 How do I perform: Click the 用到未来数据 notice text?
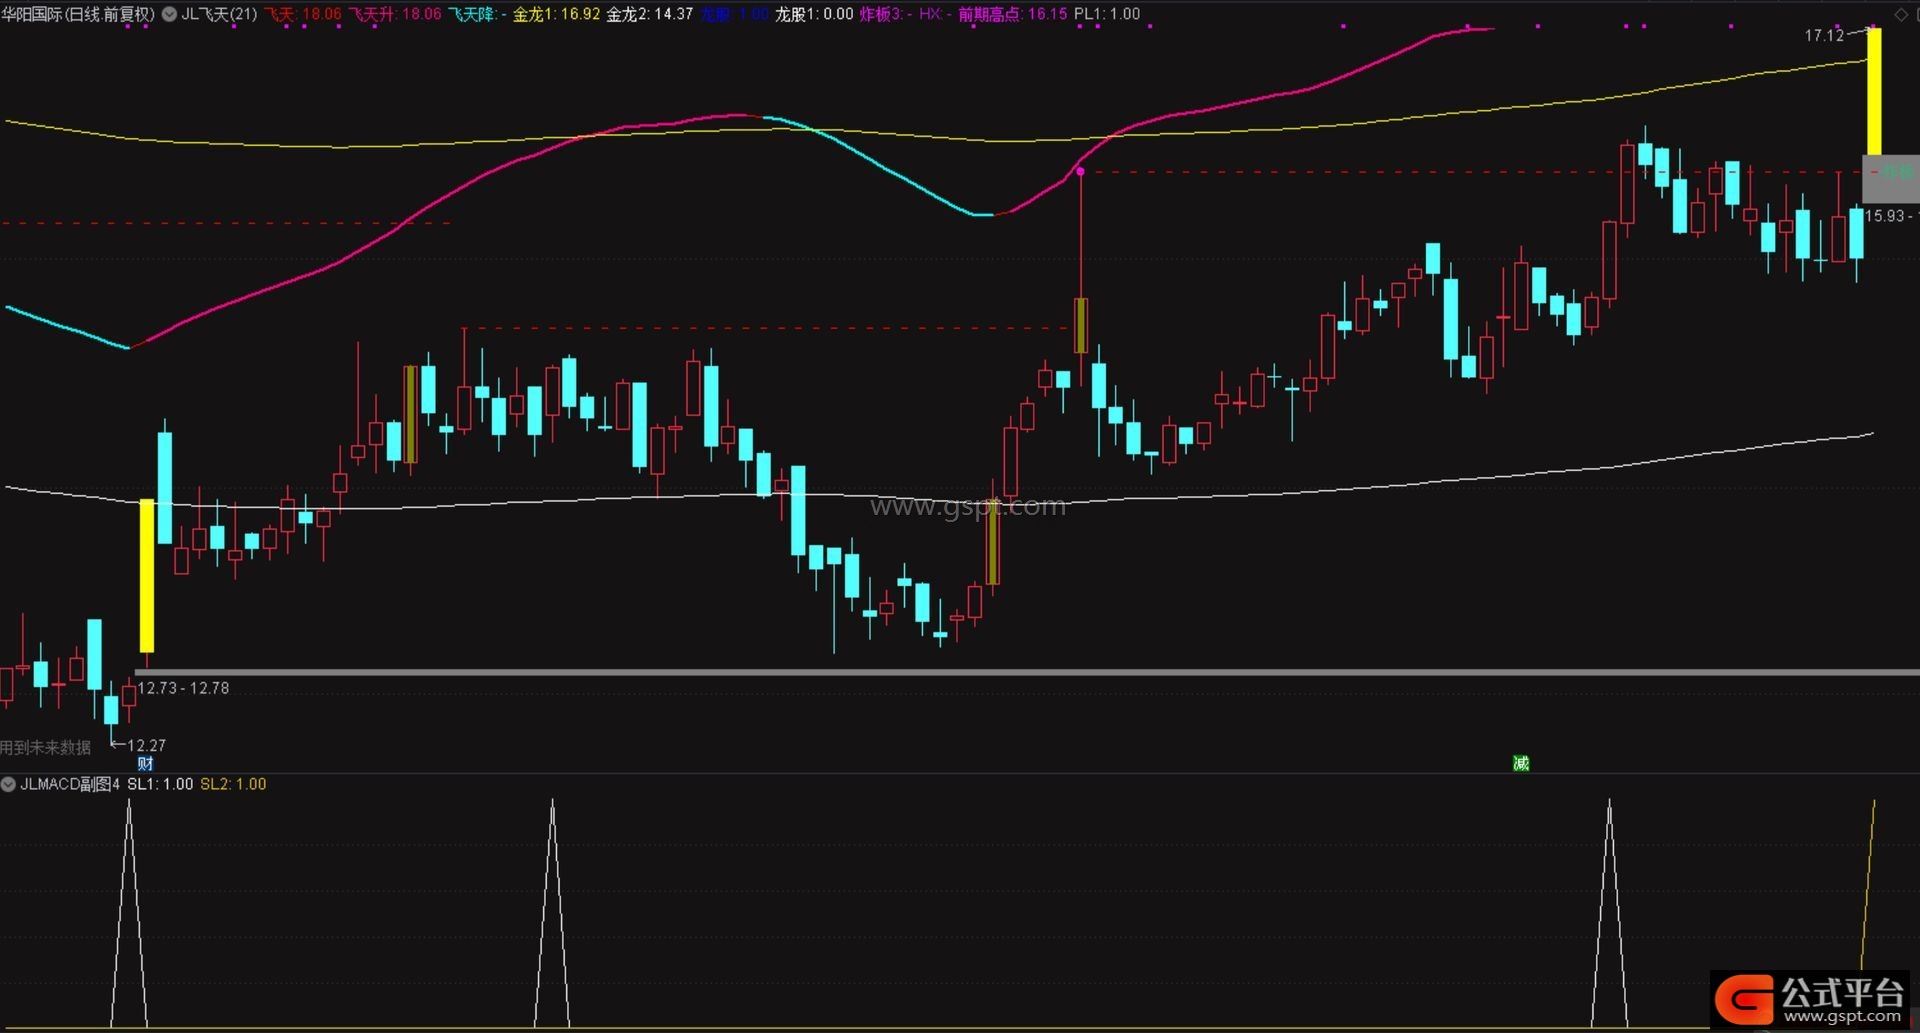(46, 747)
